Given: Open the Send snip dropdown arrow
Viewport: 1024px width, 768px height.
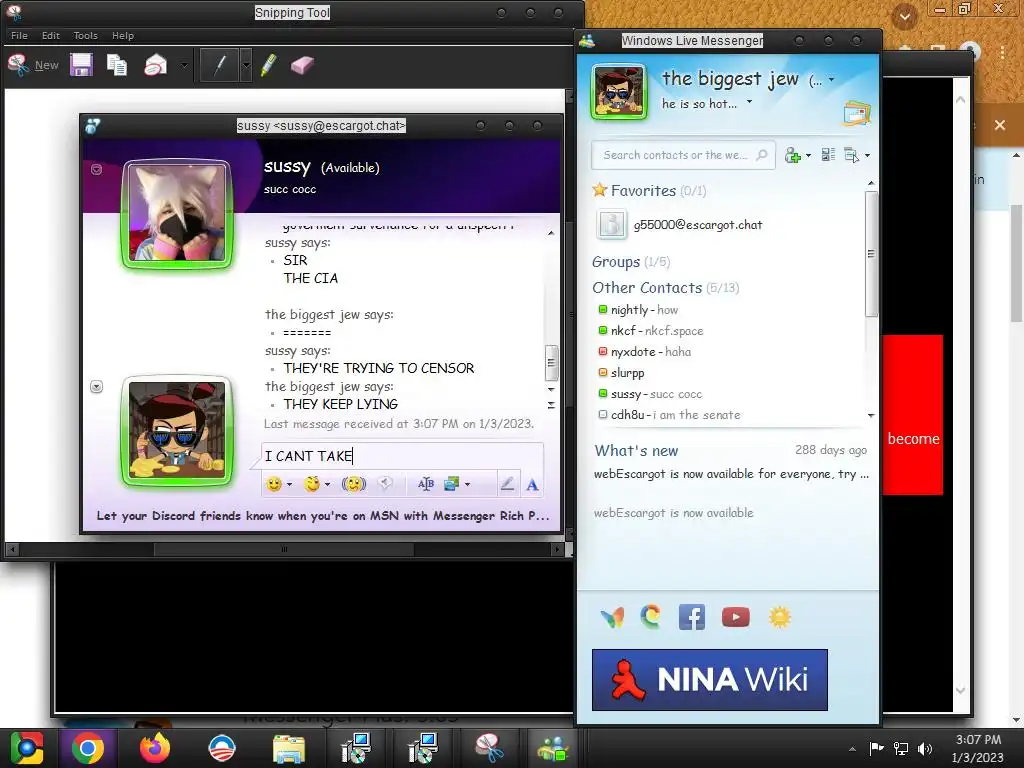Looking at the screenshot, I should [184, 65].
